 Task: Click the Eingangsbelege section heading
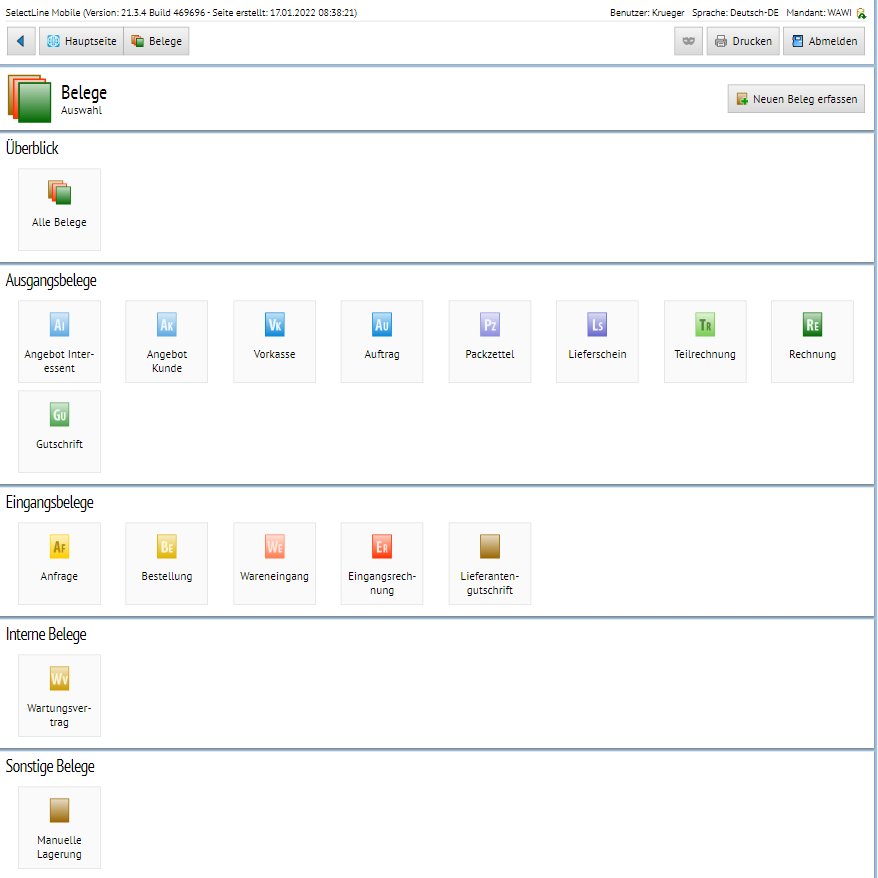(49, 502)
